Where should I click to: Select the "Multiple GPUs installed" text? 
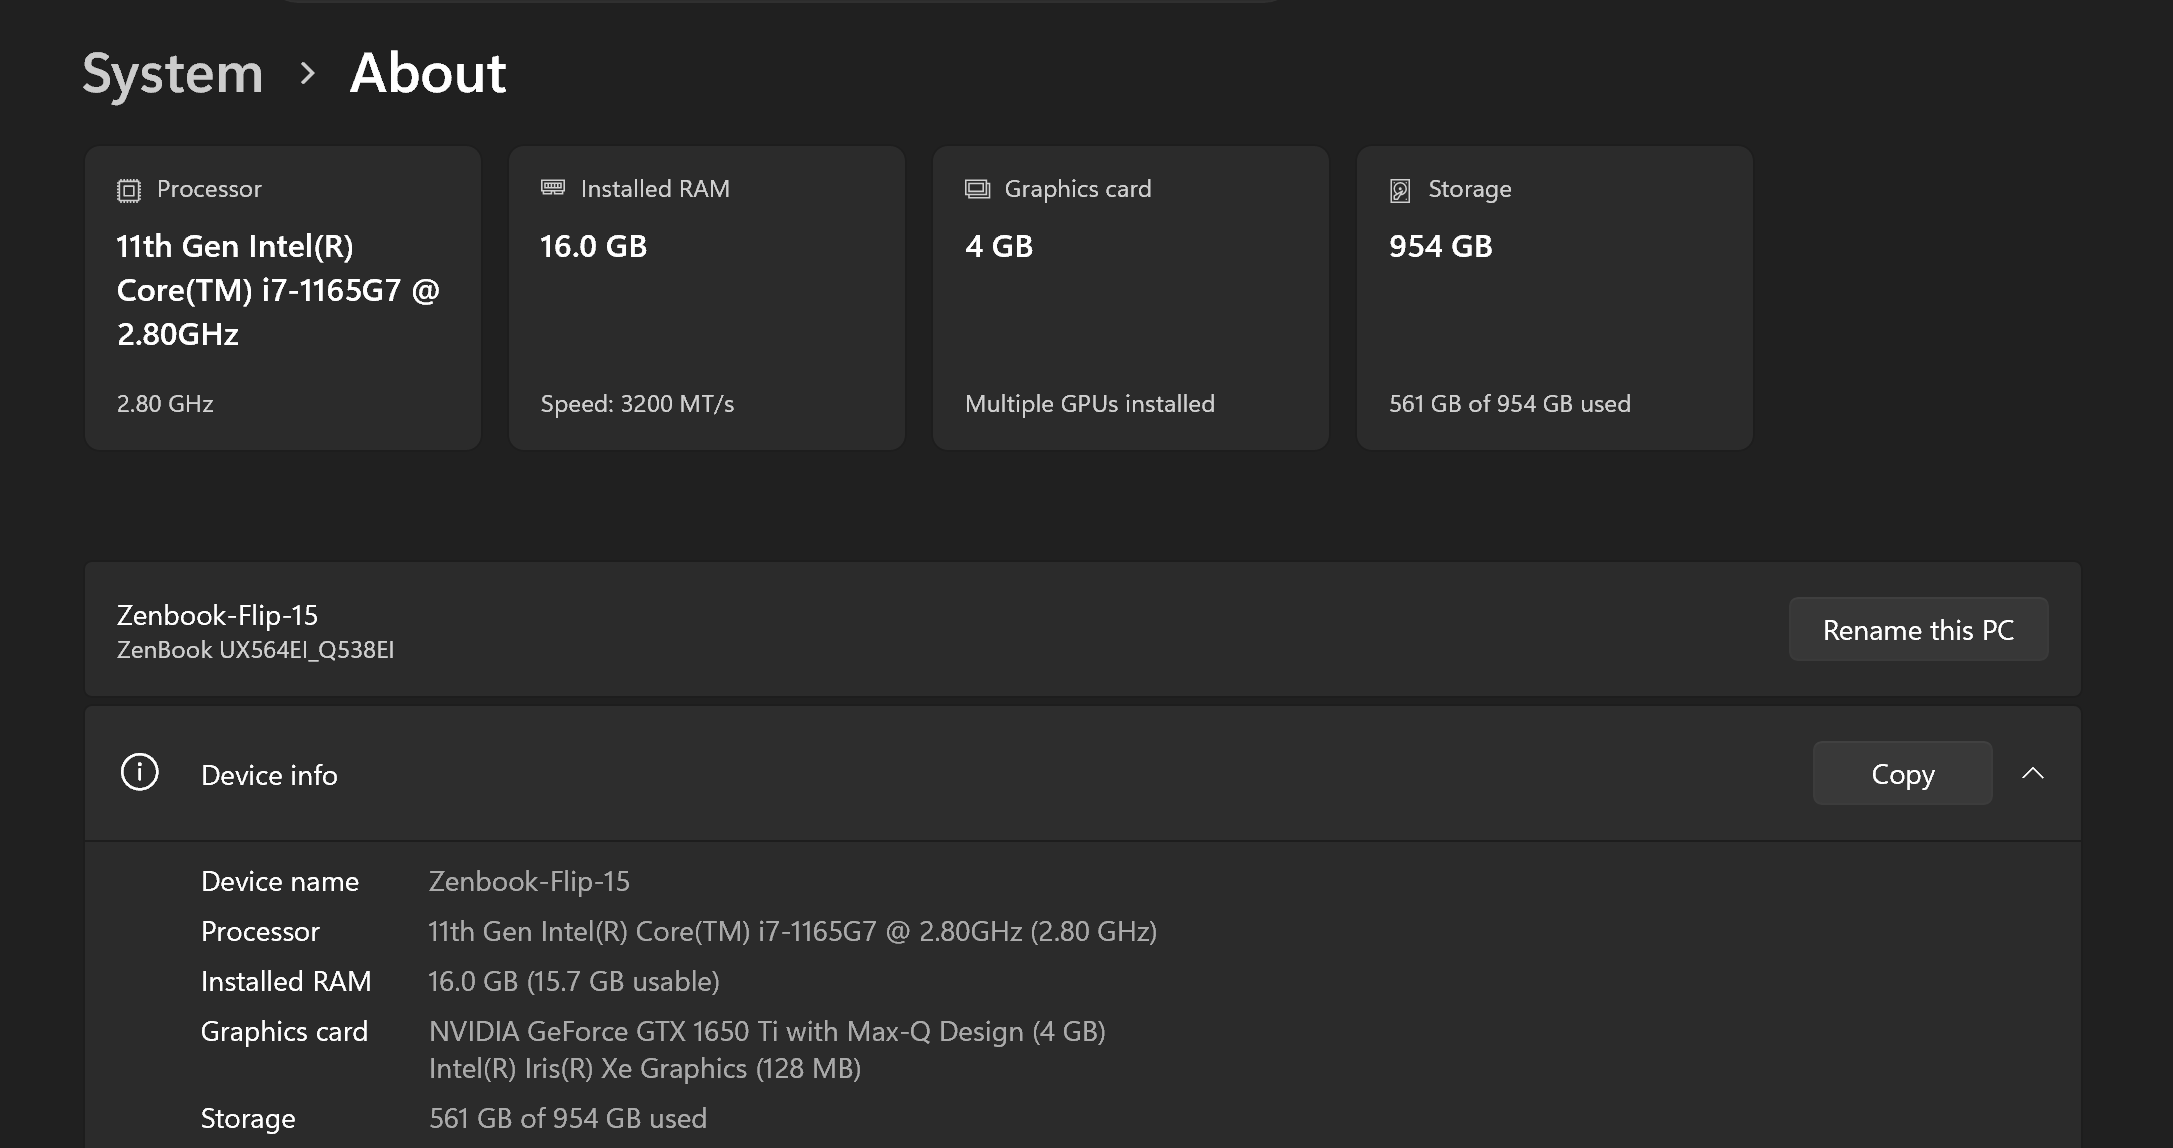[1089, 404]
